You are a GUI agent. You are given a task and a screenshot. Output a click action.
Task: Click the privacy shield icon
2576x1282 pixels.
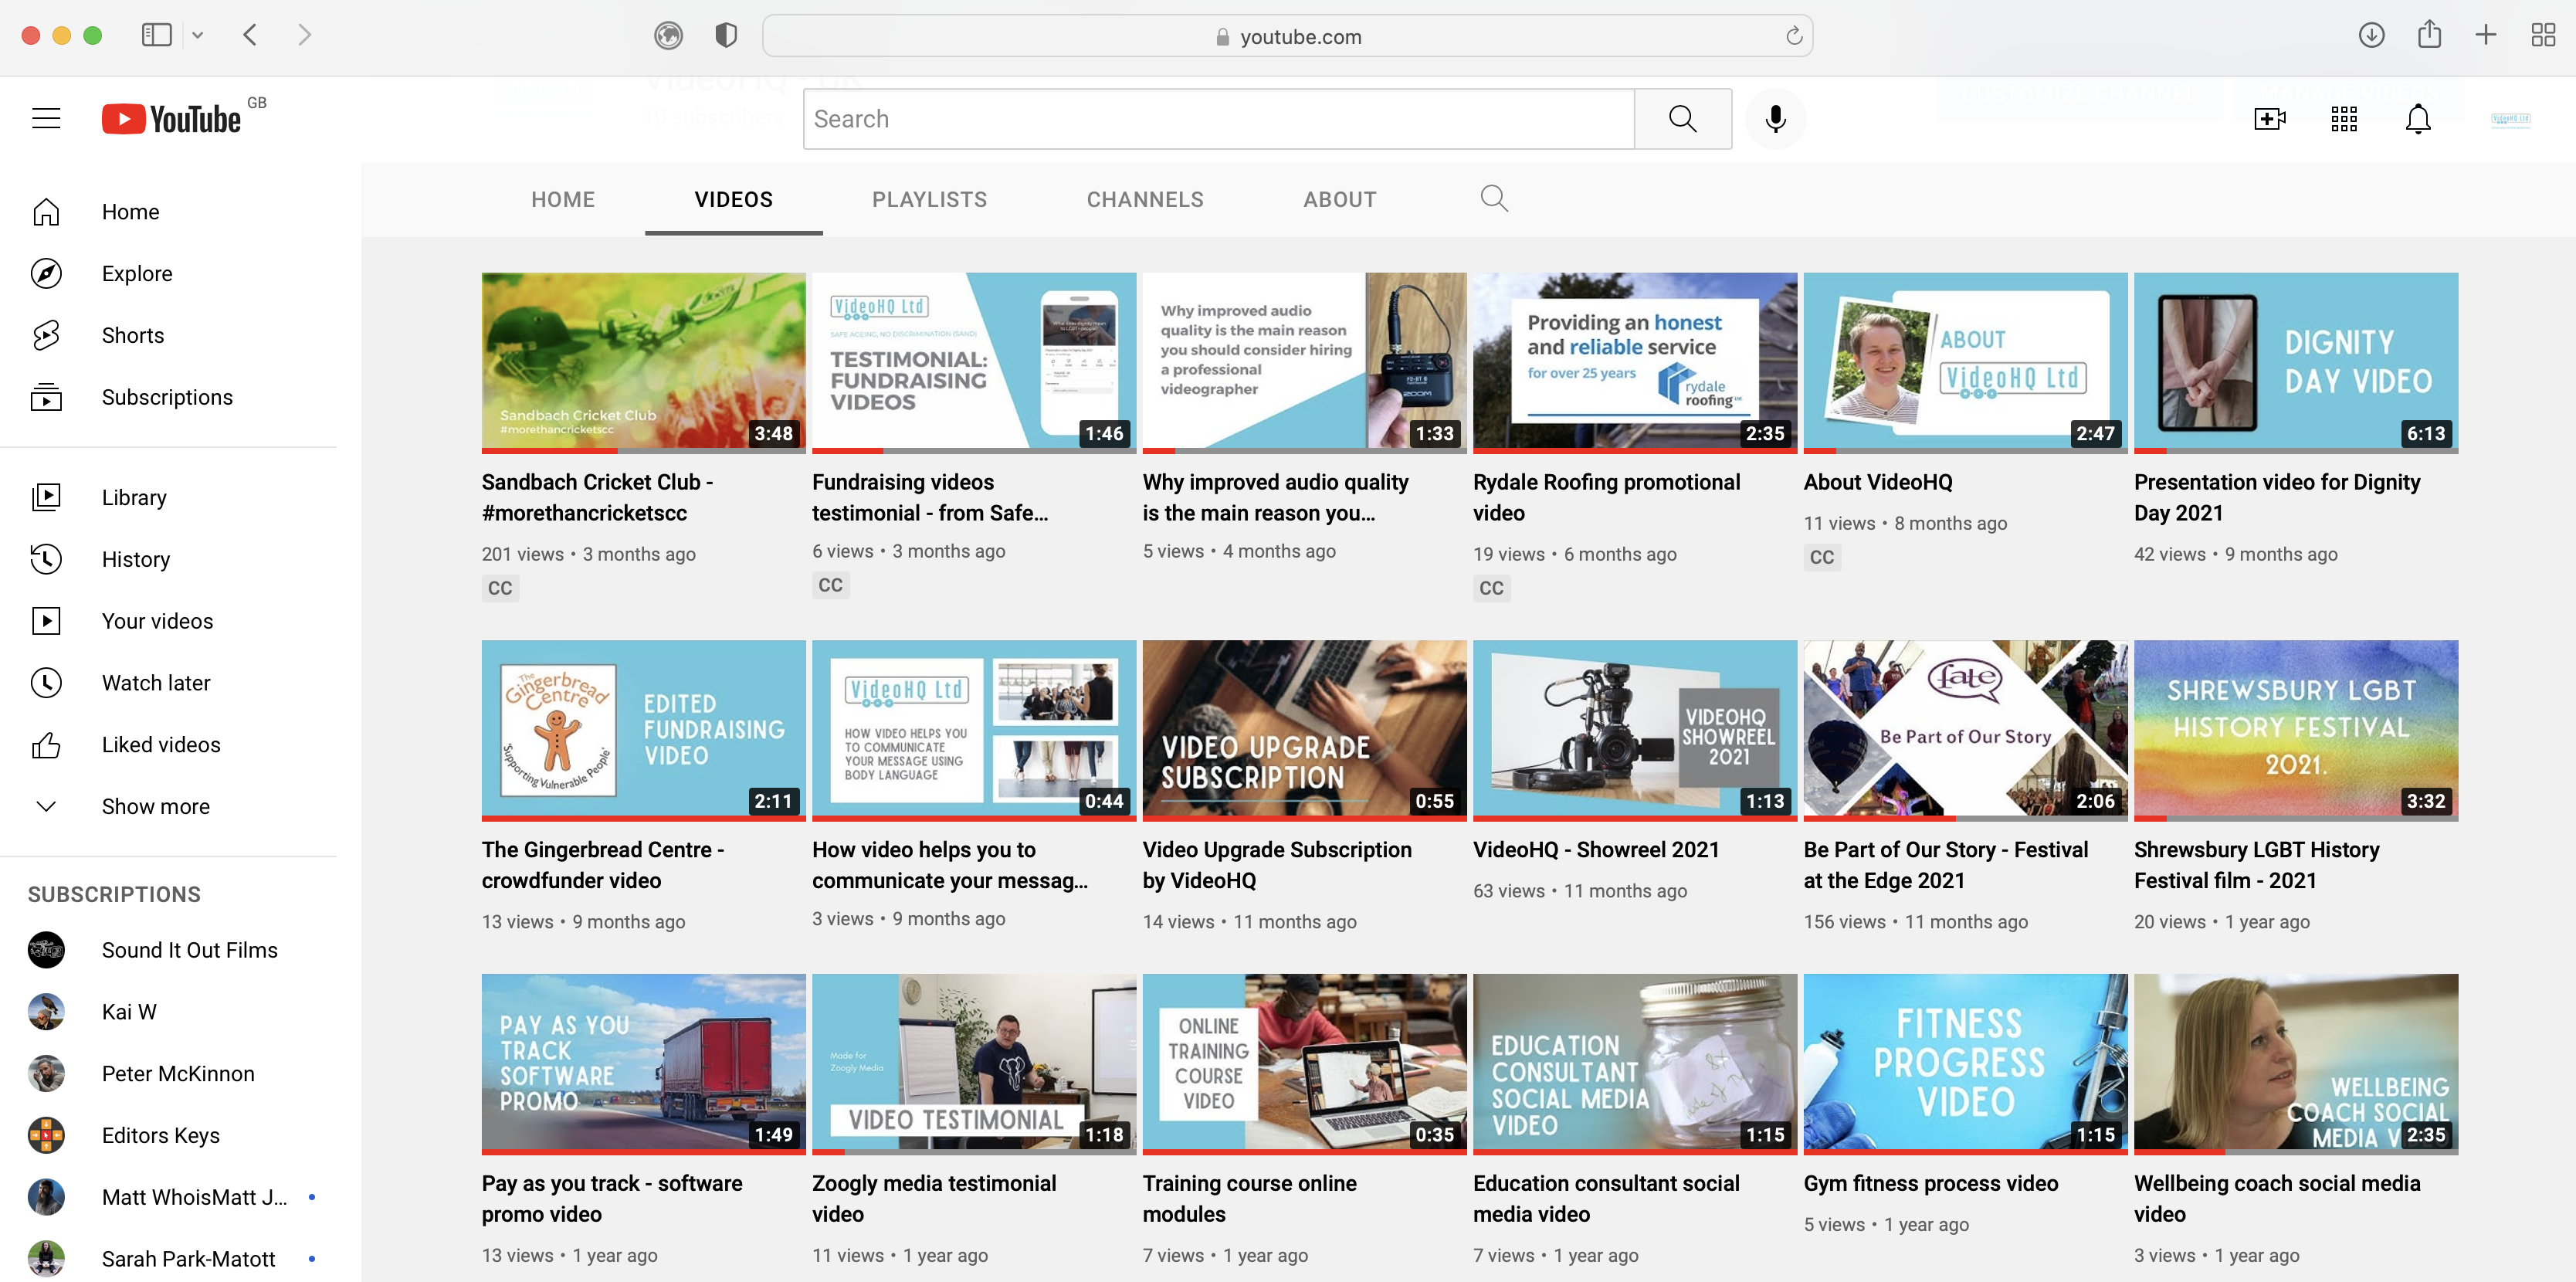pyautogui.click(x=727, y=36)
